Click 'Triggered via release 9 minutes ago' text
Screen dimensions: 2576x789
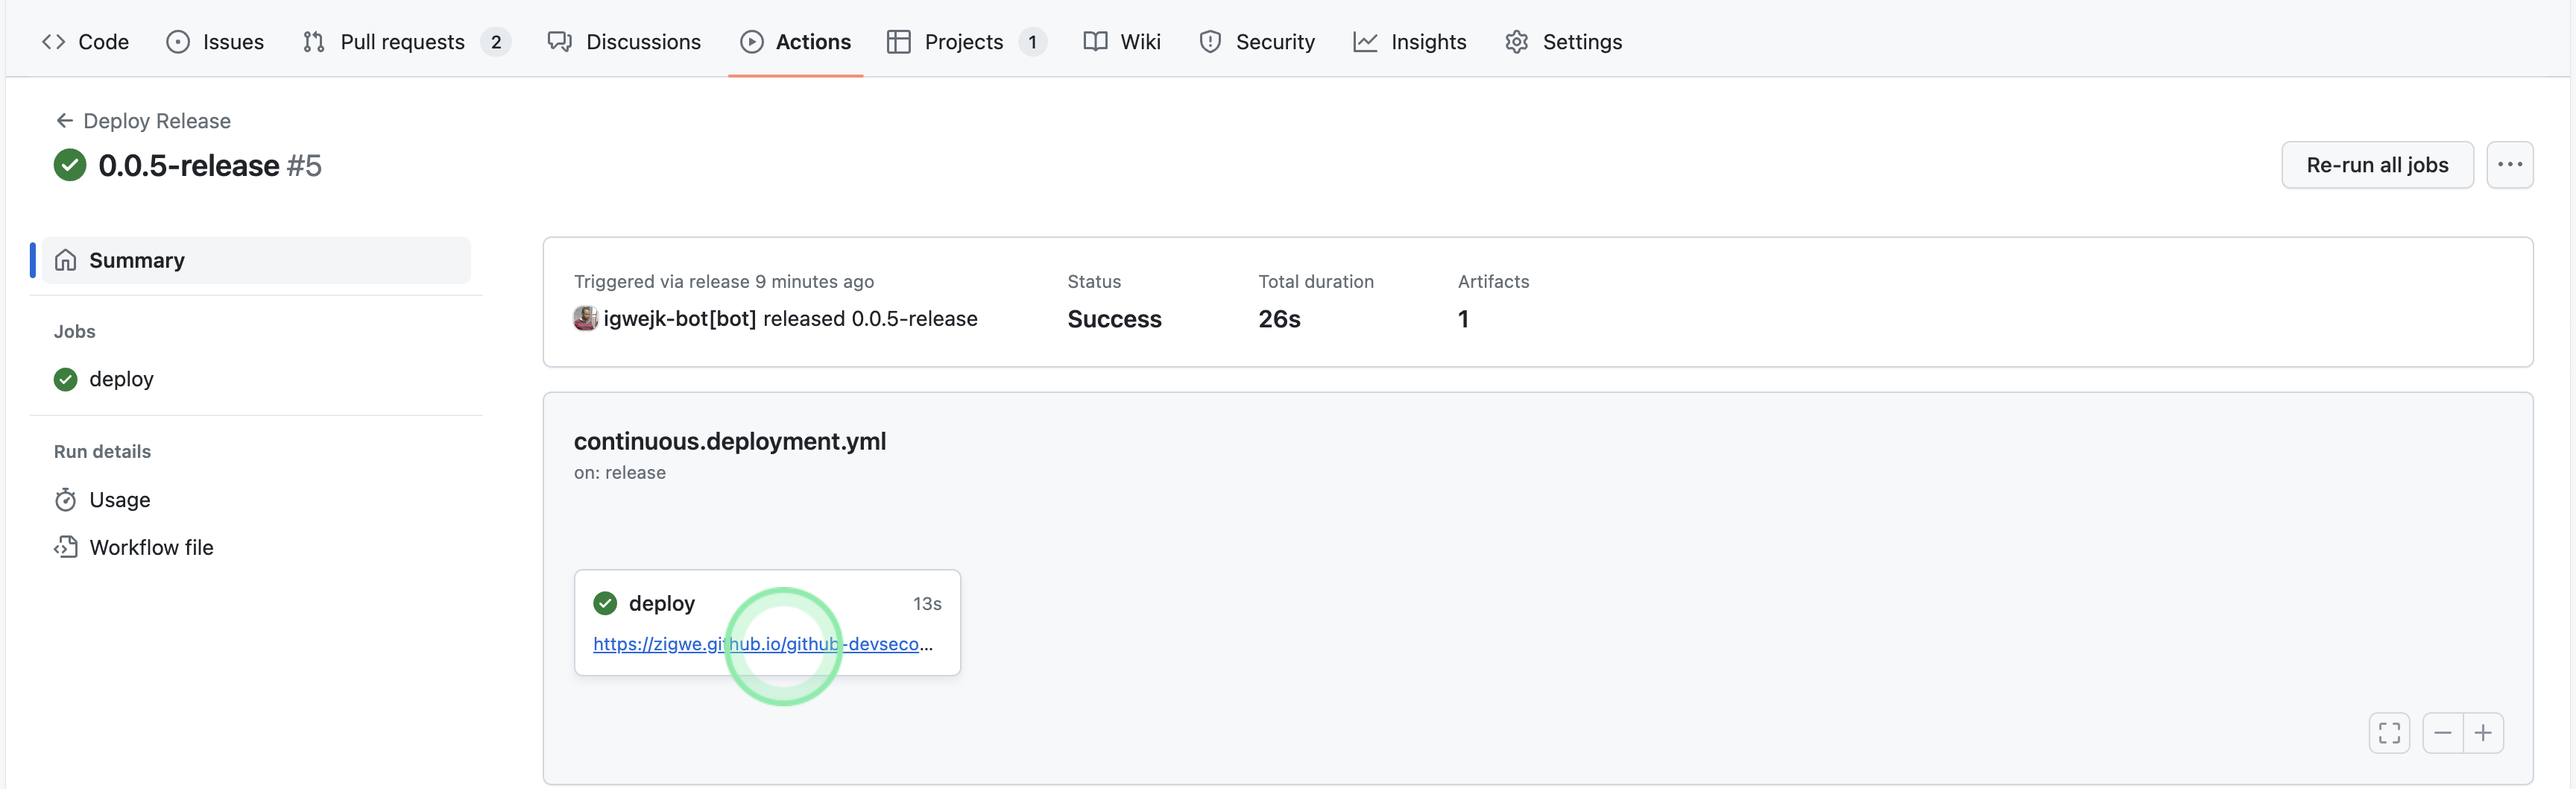tap(724, 281)
